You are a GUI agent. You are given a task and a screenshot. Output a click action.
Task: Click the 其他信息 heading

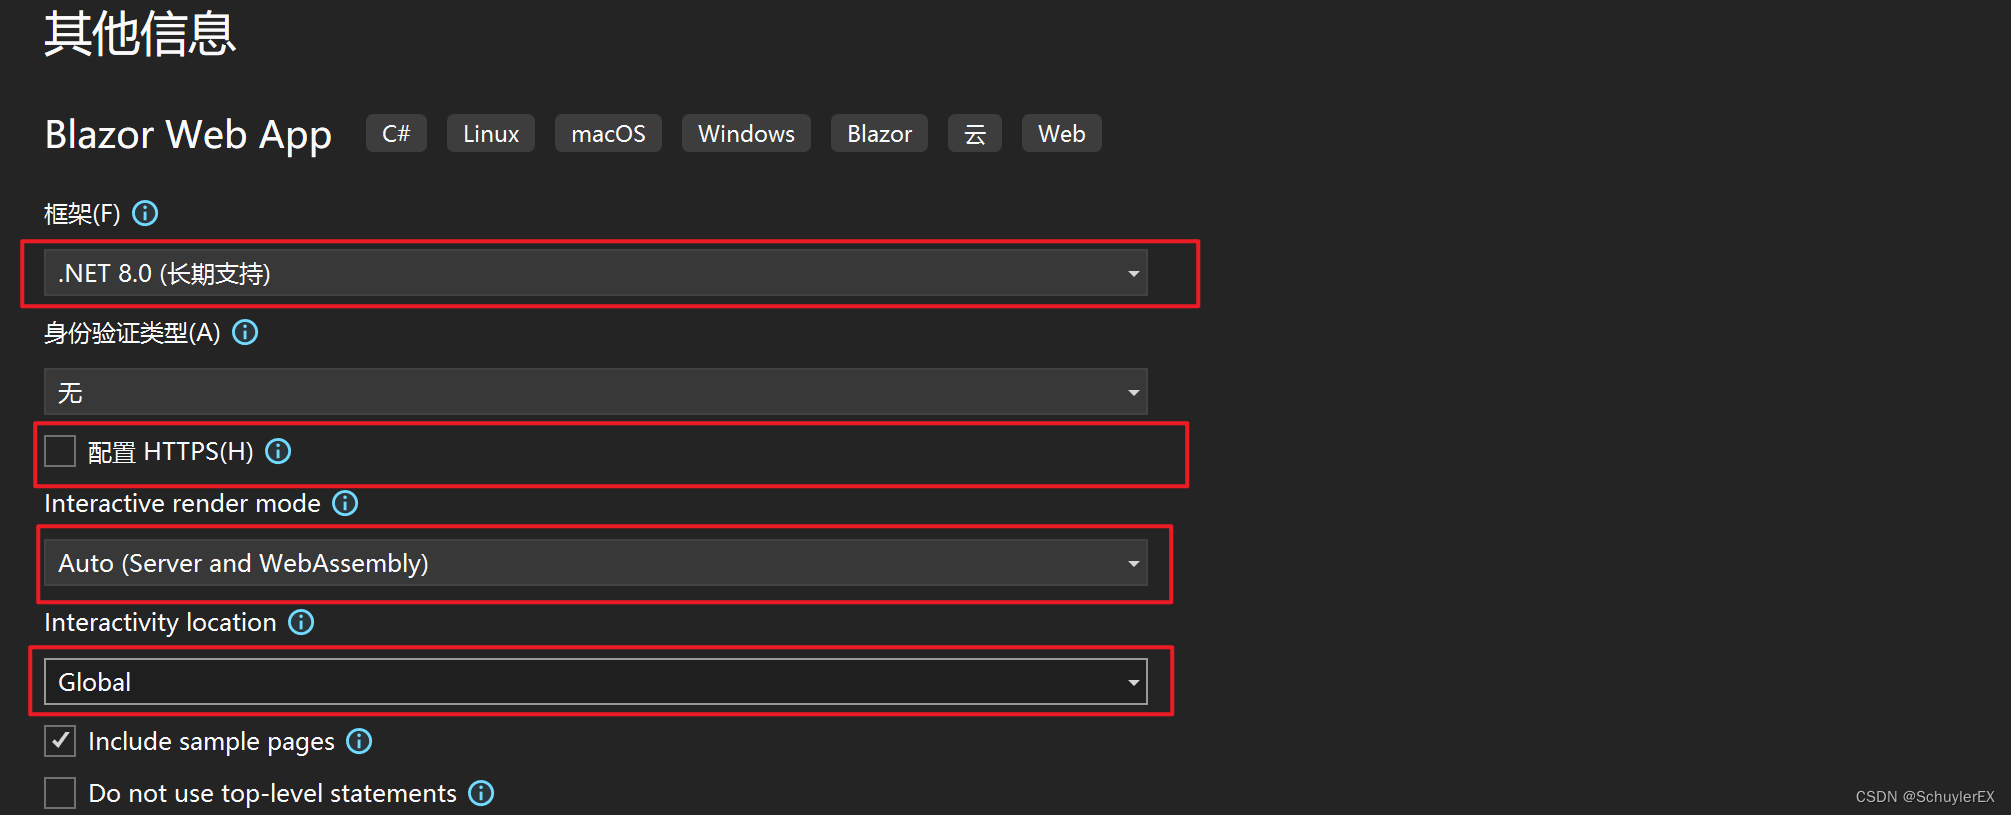[x=140, y=34]
